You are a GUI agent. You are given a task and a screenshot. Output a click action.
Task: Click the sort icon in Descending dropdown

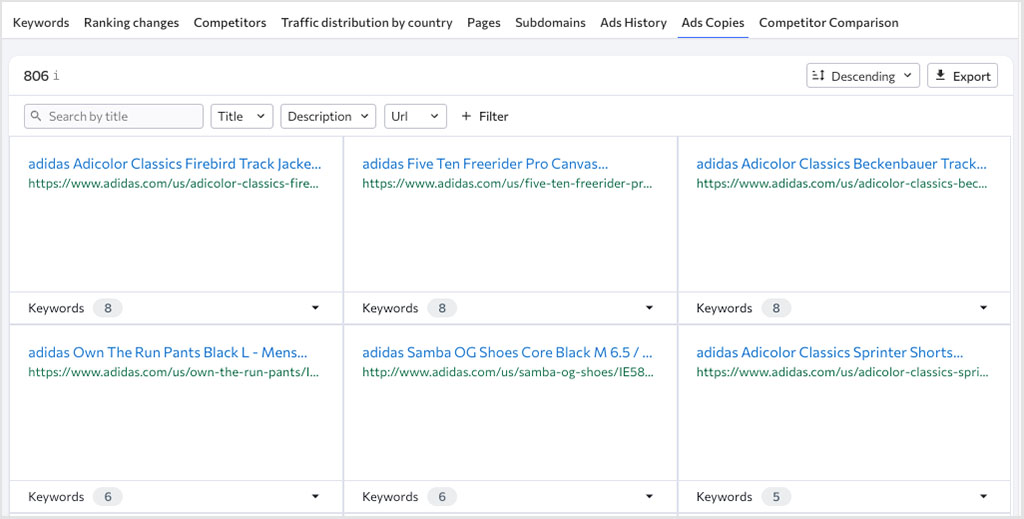point(818,76)
